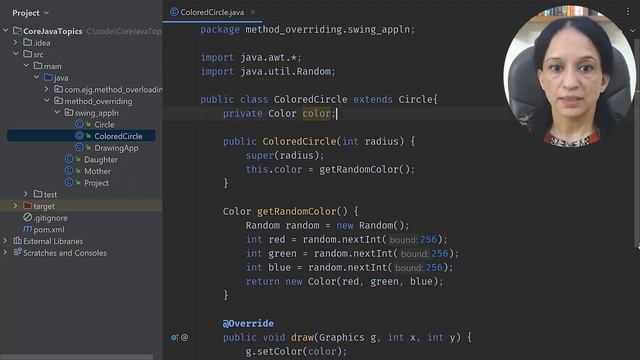Viewport: 640px width, 360px height.
Task: Collapse the src folder
Action: [16, 54]
